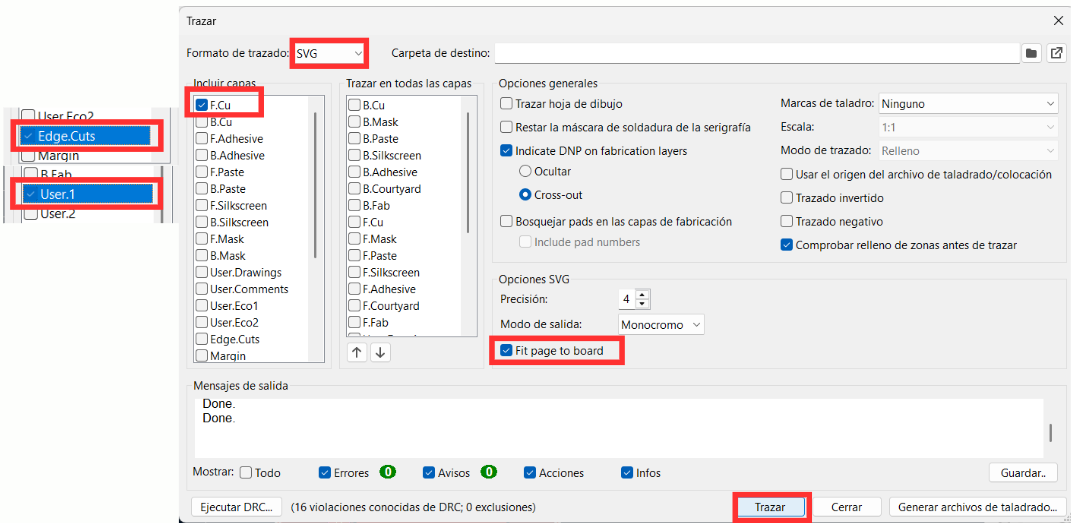The width and height of the screenshot is (1071, 523).
Task: Check B.Mask in Incluir capas
Action: point(202,256)
